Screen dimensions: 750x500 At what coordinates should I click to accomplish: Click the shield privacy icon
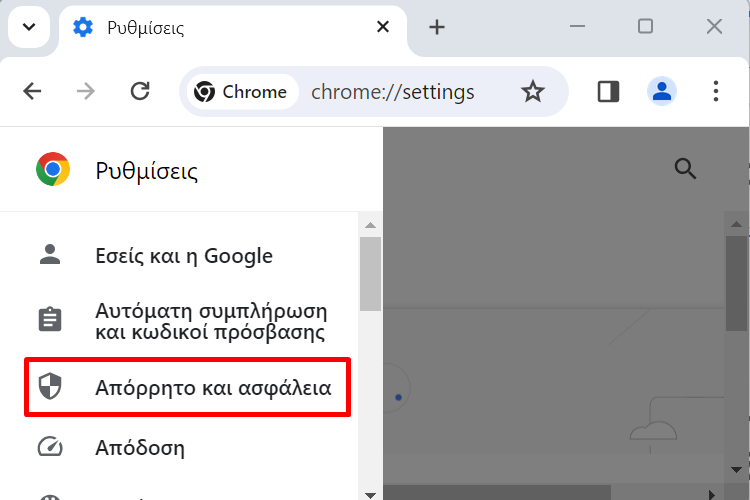[x=50, y=386]
